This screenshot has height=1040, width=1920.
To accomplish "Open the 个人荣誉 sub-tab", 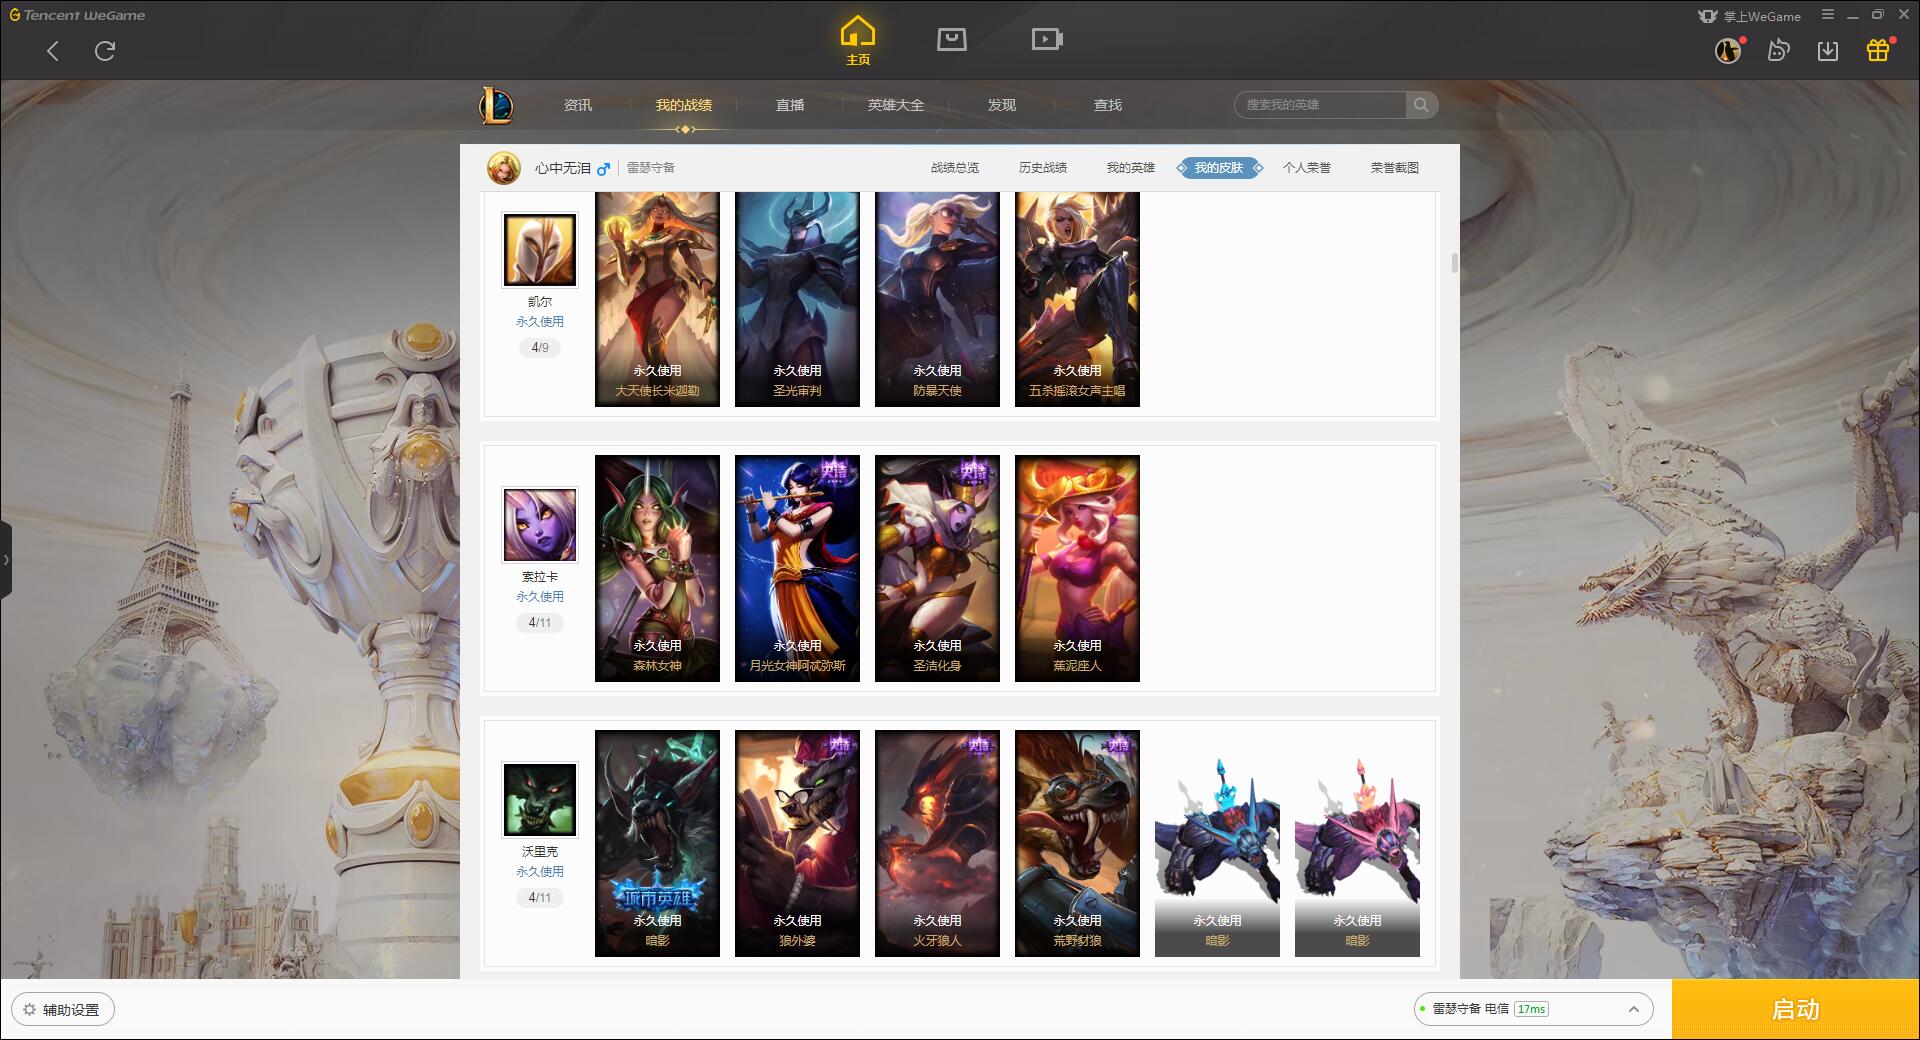I will pos(1307,168).
